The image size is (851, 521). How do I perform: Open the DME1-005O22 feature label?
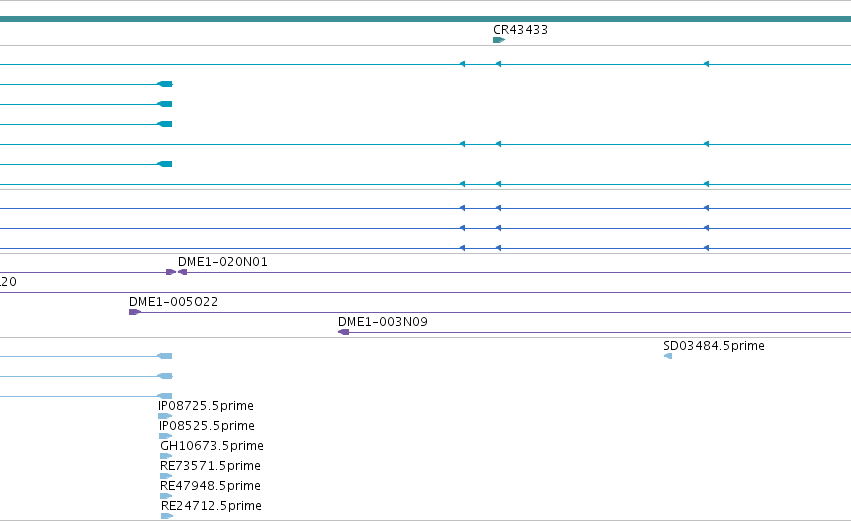173,302
